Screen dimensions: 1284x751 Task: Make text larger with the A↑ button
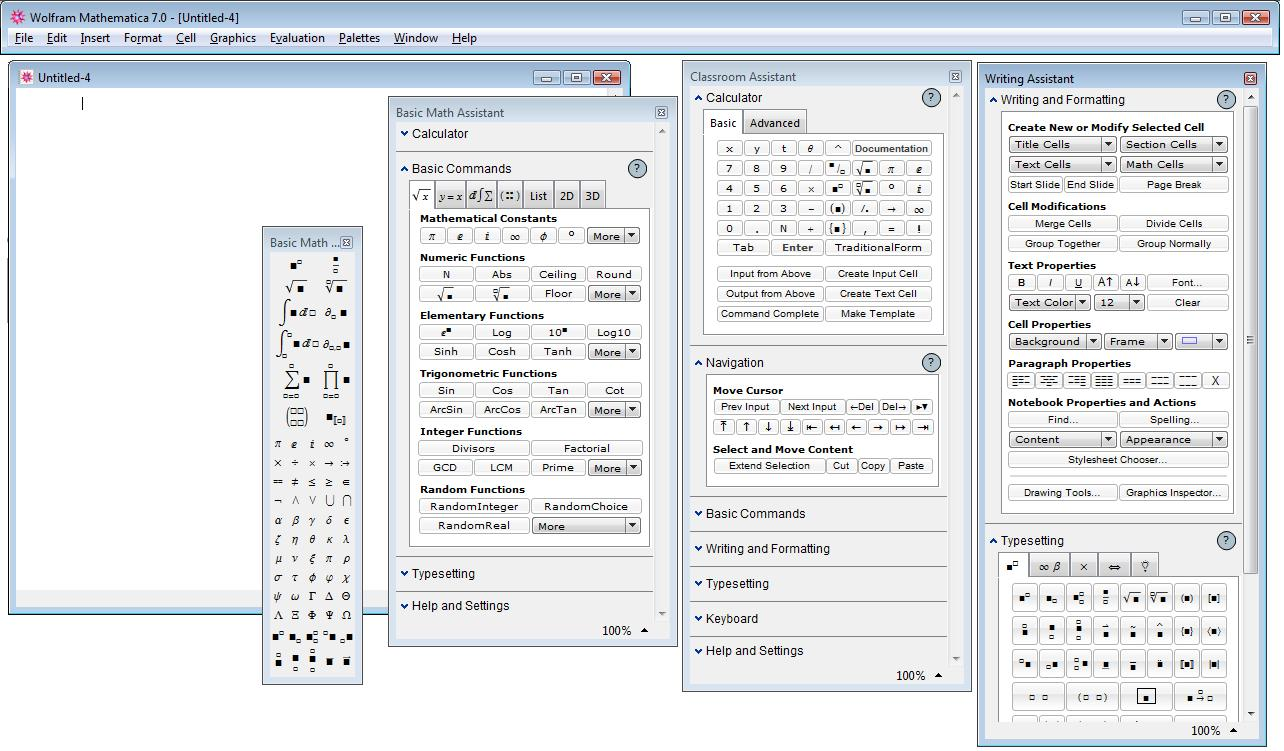1105,283
